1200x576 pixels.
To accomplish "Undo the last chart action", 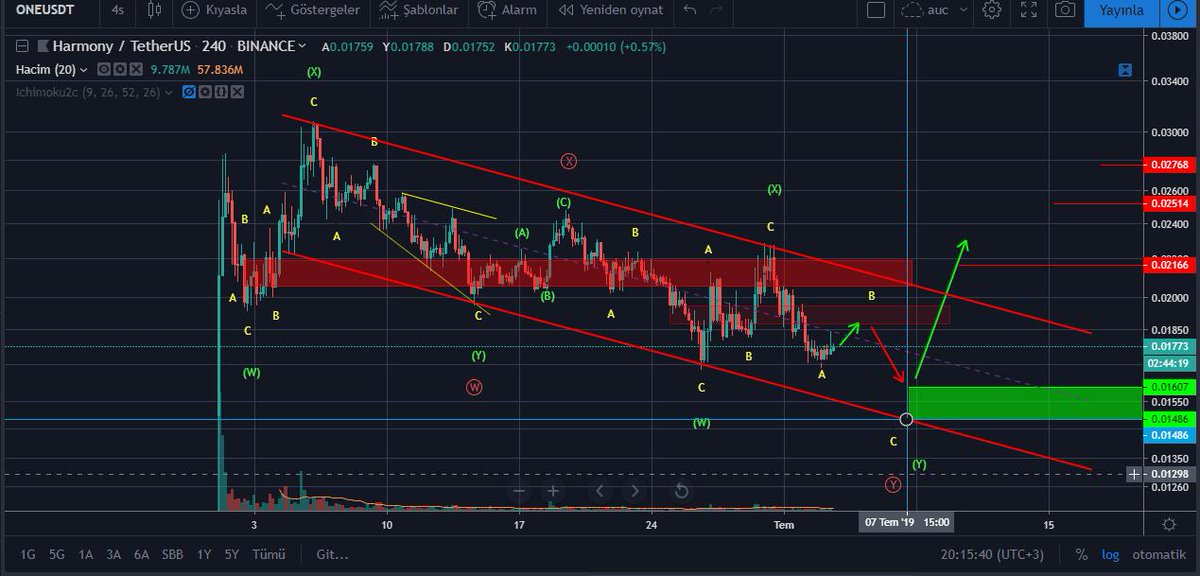I will [x=689, y=10].
